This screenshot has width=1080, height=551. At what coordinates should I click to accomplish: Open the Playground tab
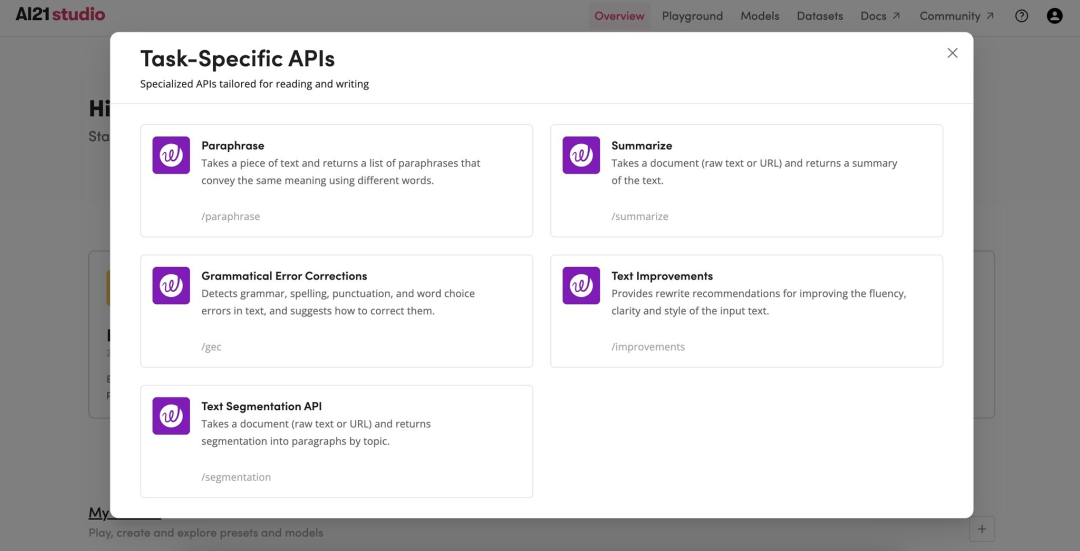pos(692,16)
